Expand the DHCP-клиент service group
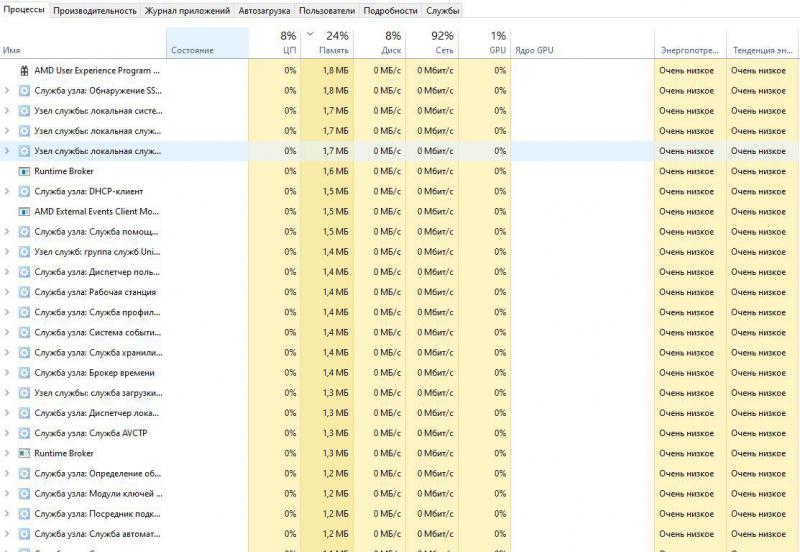Screen dimensions: 800x552 tap(8, 191)
